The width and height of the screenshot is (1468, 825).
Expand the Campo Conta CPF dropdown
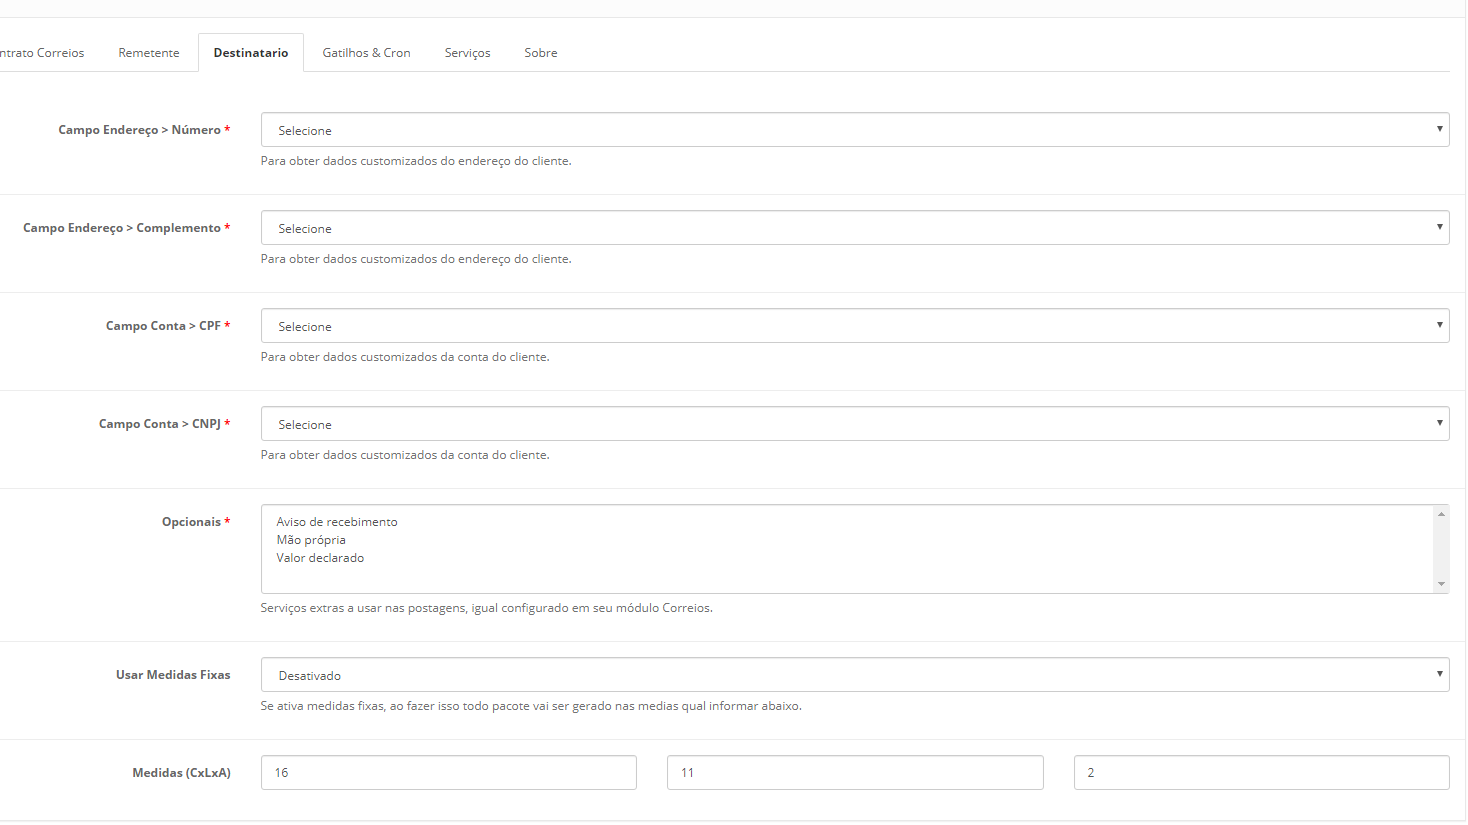(x=854, y=326)
